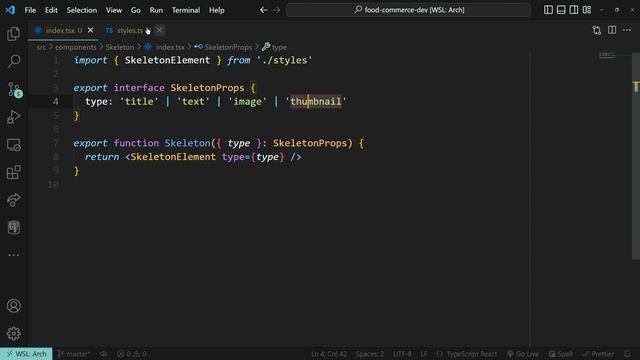Open the Source Control view
This screenshot has width=640, height=360.
click(14, 89)
